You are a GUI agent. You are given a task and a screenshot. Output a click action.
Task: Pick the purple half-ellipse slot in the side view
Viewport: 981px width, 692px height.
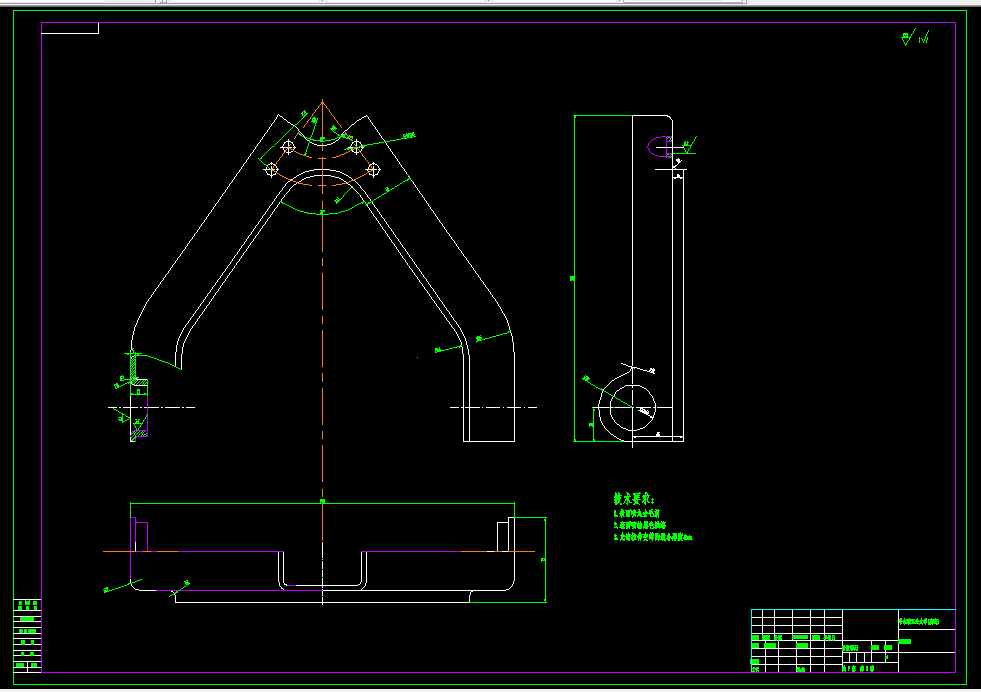[659, 146]
